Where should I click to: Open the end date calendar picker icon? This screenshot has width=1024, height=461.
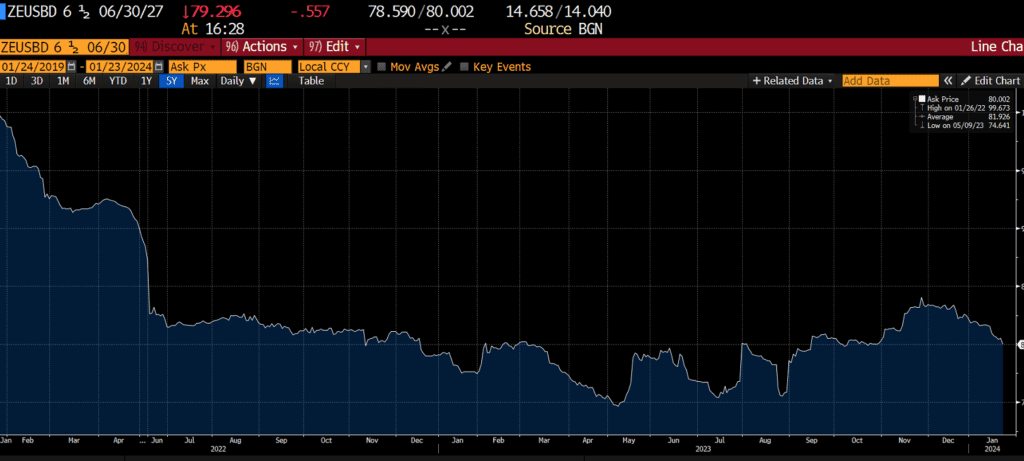coord(158,67)
